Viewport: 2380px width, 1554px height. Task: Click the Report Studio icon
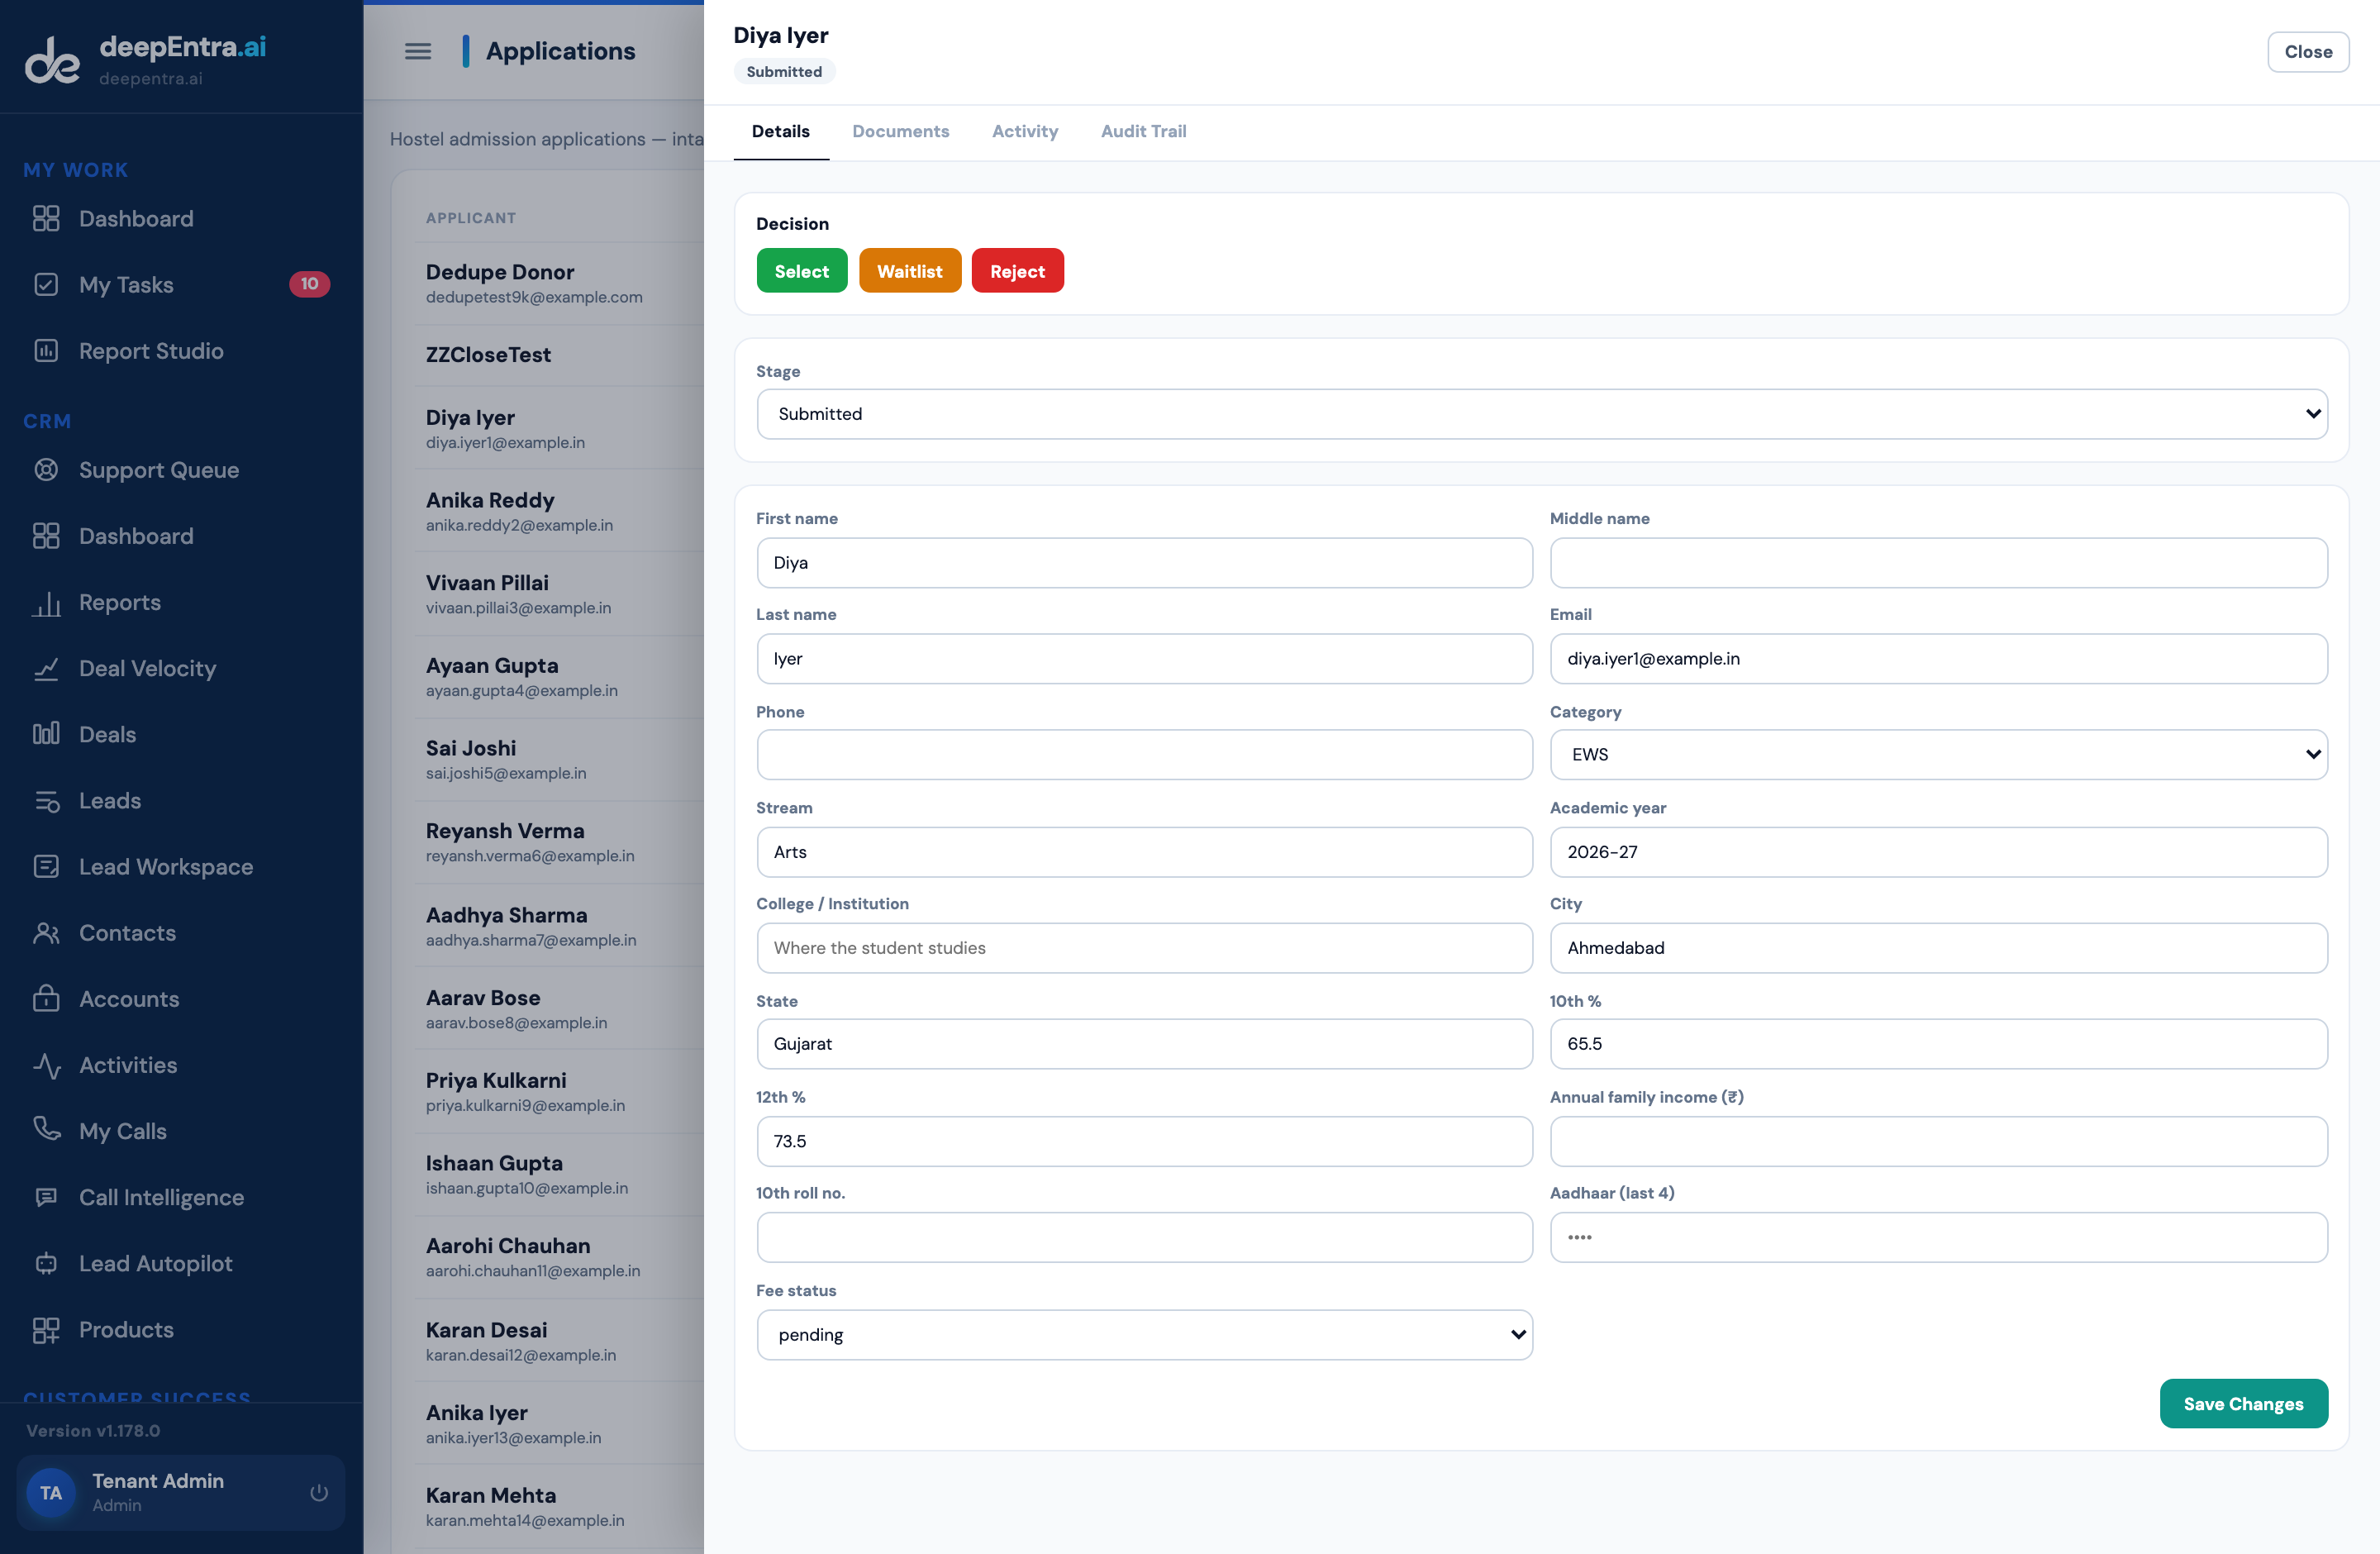point(46,351)
